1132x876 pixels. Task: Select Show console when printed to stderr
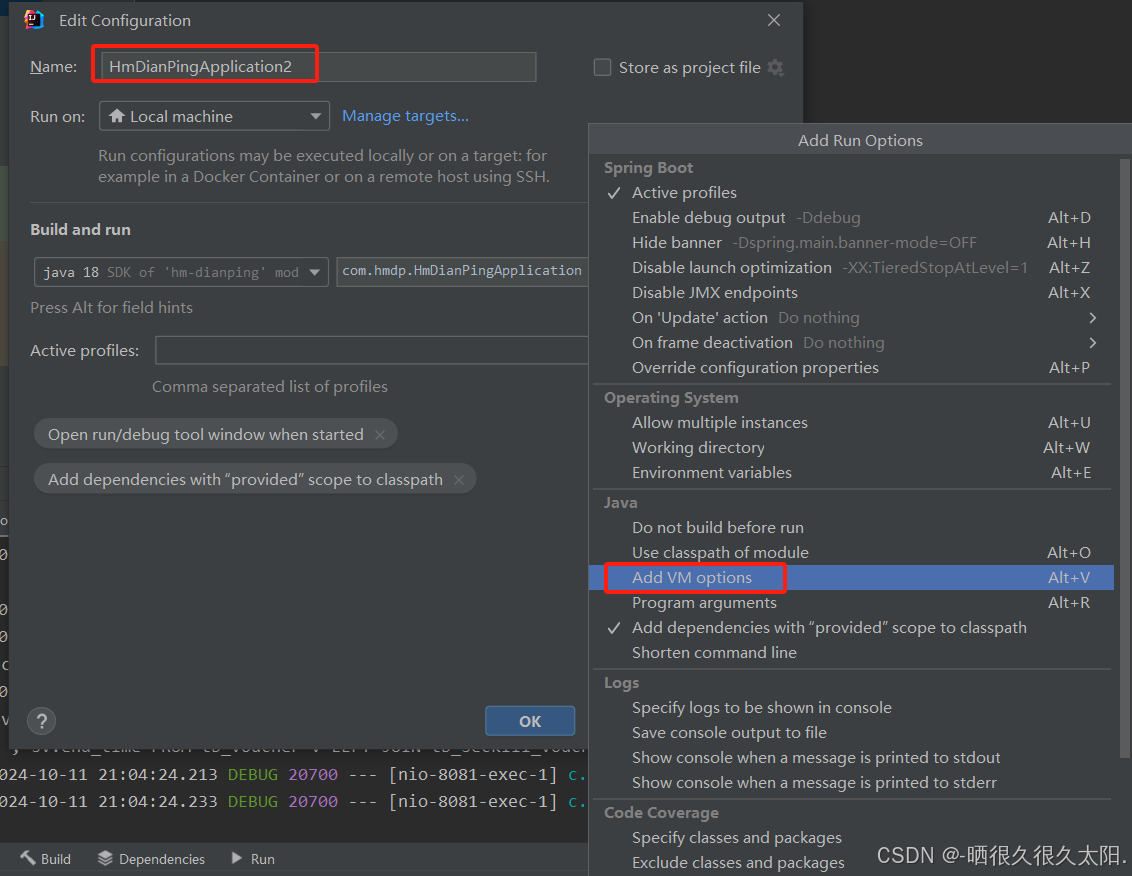[x=853, y=782]
